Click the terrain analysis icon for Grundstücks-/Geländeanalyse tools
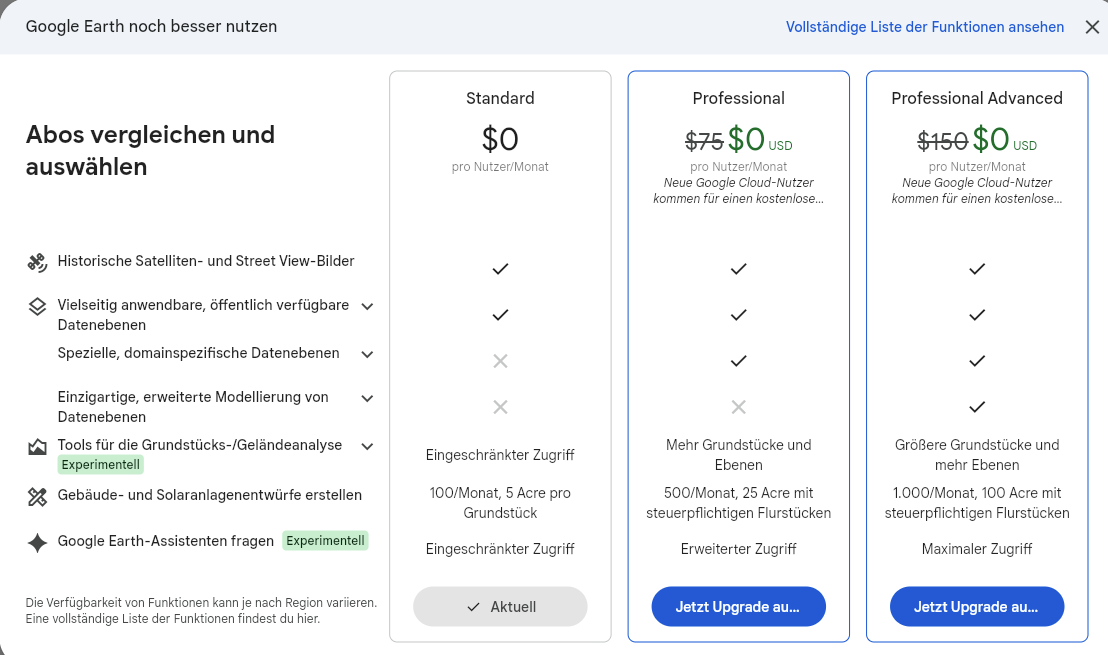The width and height of the screenshot is (1108, 655). pyautogui.click(x=37, y=447)
